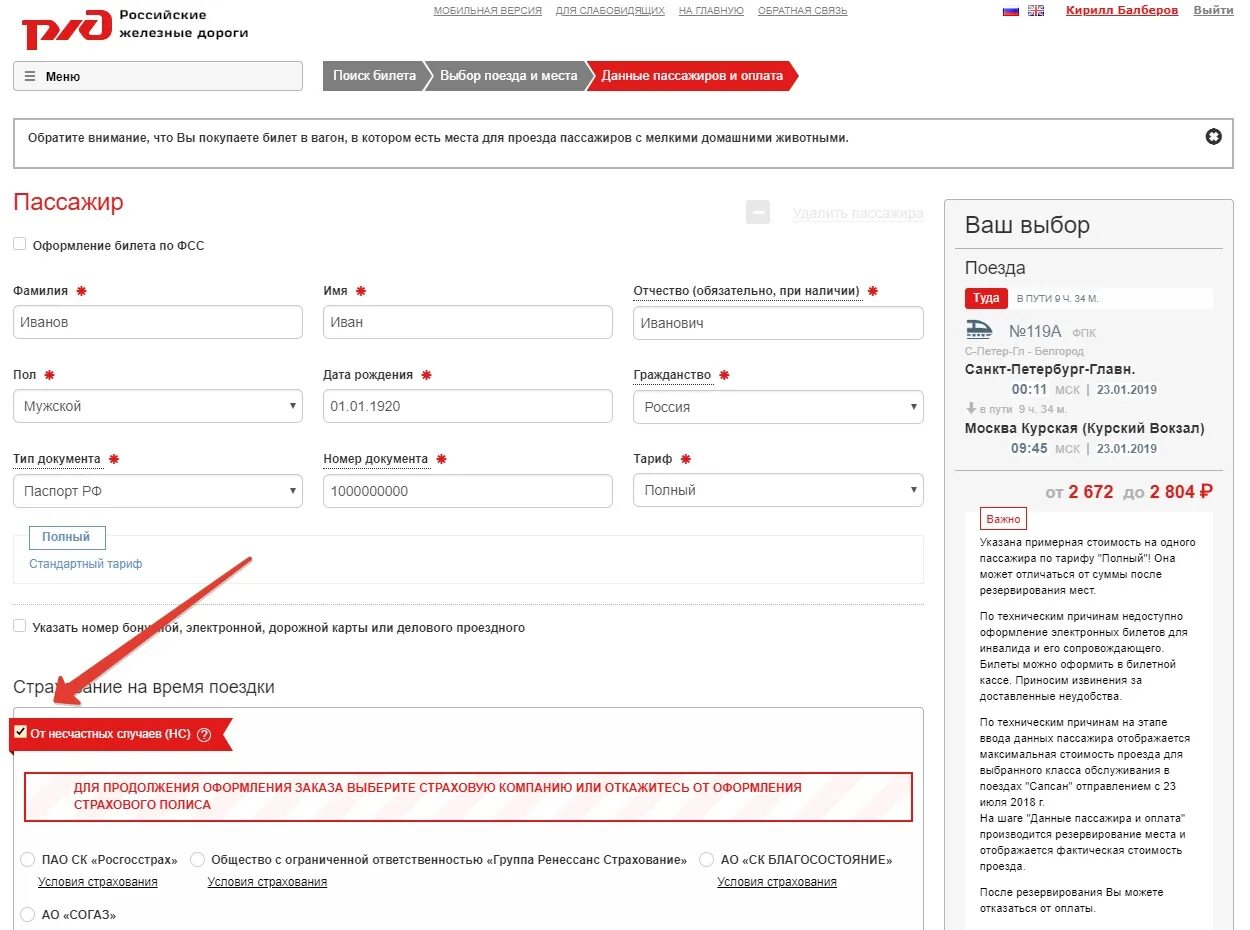Open the Гражданство dropdown
Image resolution: width=1250 pixels, height=930 pixels.
pyautogui.click(x=778, y=407)
